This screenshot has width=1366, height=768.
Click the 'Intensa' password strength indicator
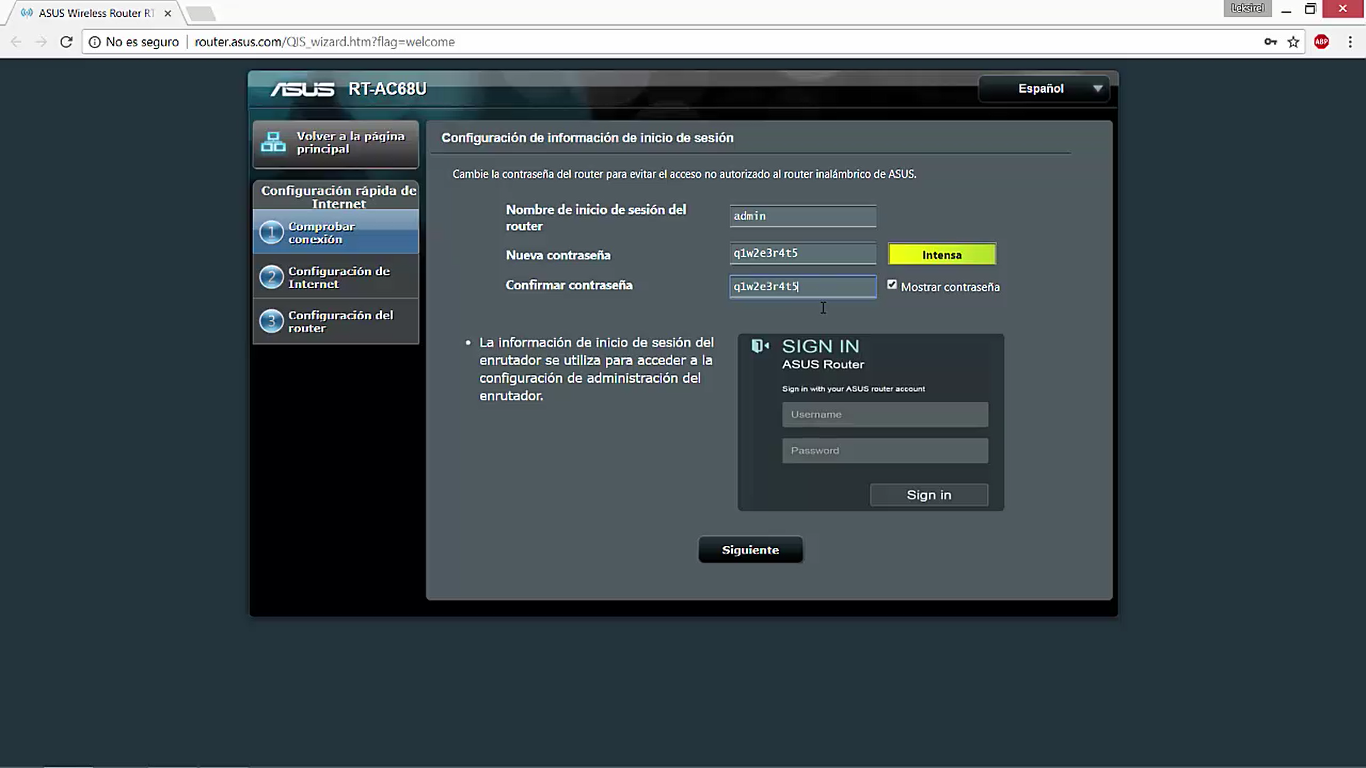(x=942, y=255)
